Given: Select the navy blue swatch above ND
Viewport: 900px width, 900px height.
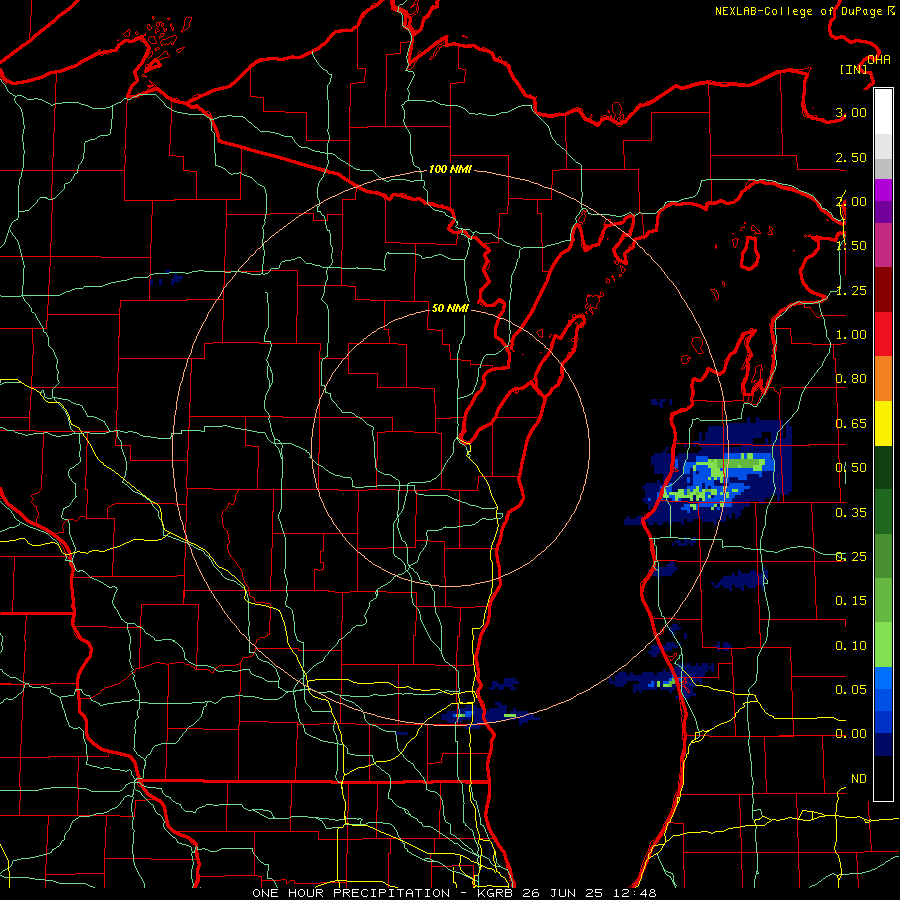Looking at the screenshot, I should click(883, 744).
